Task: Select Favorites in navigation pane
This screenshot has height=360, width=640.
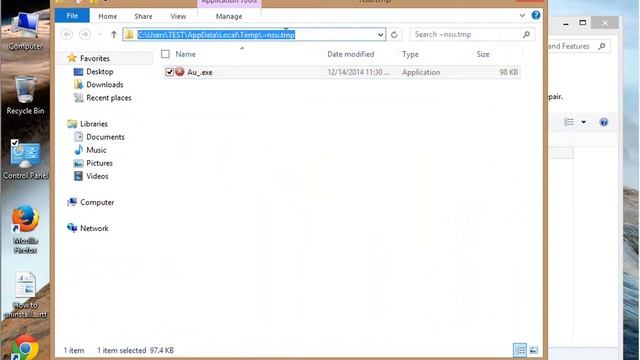Action: click(x=95, y=58)
